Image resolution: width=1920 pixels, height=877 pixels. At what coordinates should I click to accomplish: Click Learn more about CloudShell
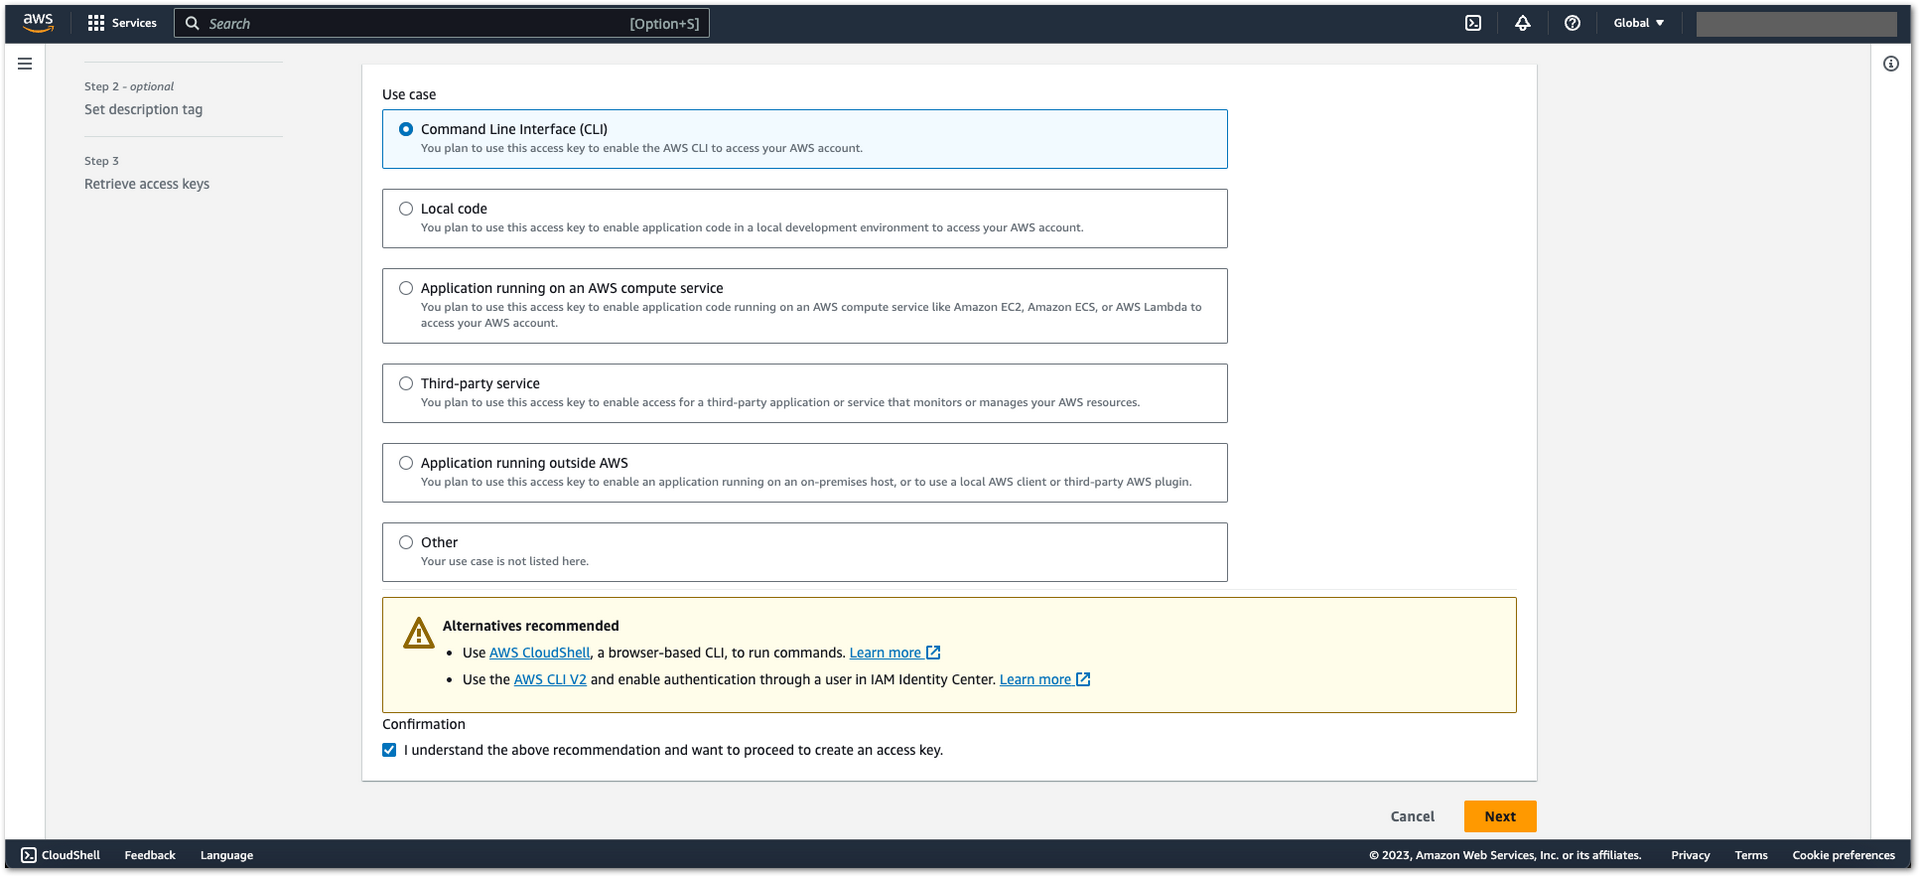click(885, 652)
